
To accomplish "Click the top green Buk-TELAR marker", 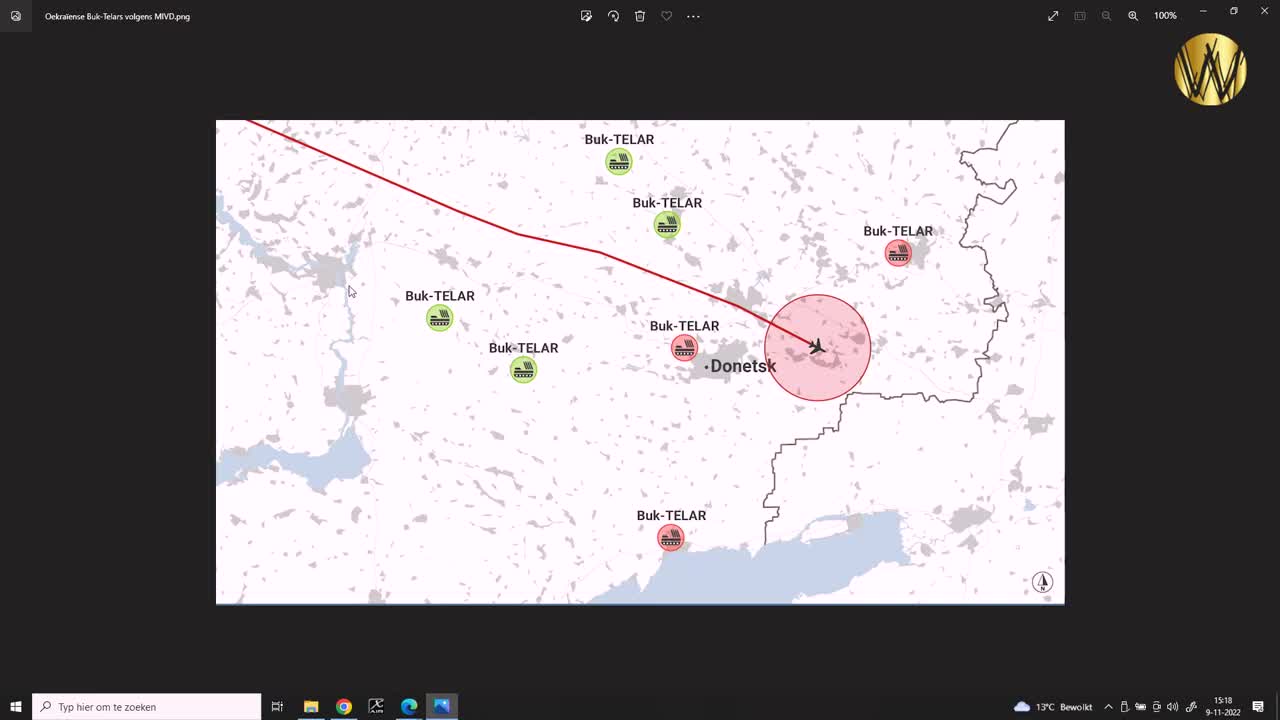I will pos(619,161).
